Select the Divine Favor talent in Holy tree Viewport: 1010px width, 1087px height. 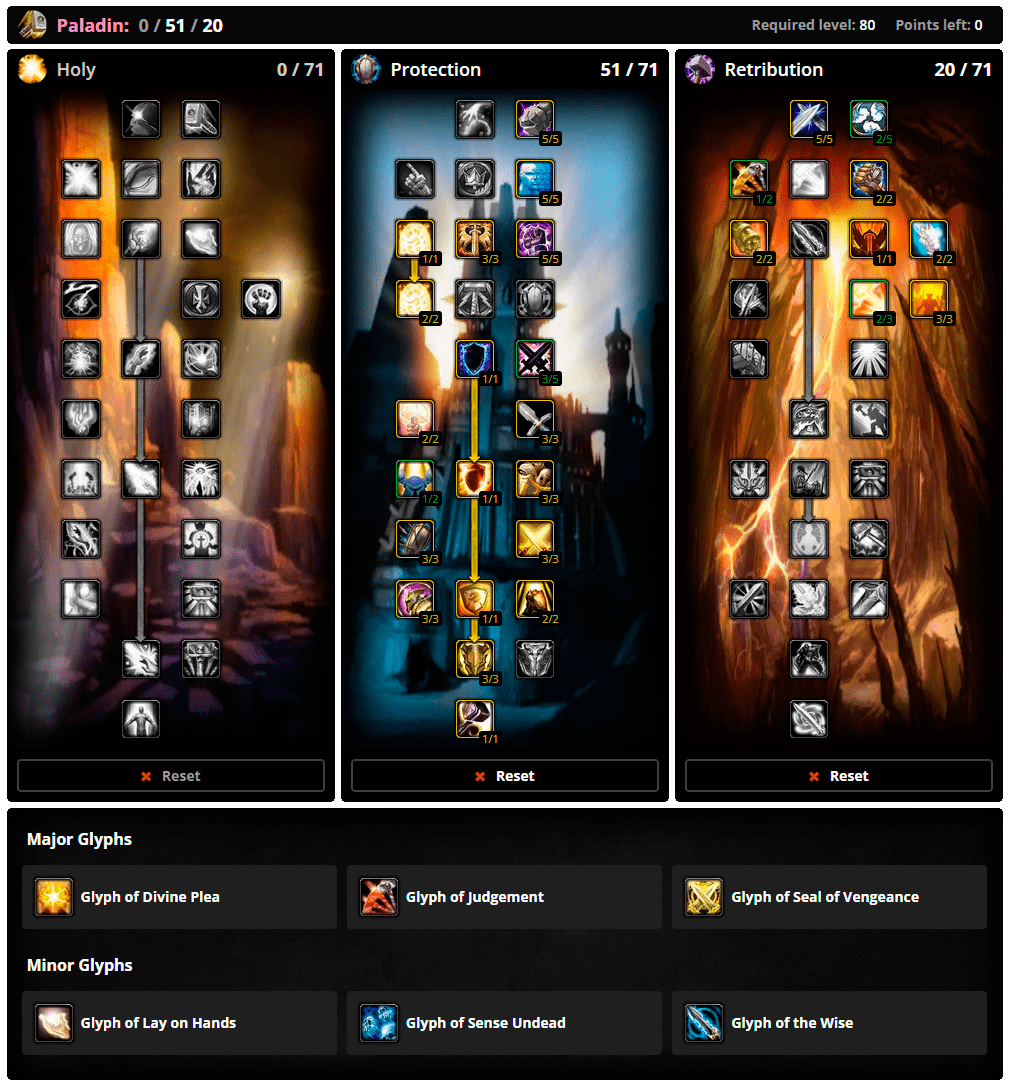click(x=141, y=359)
